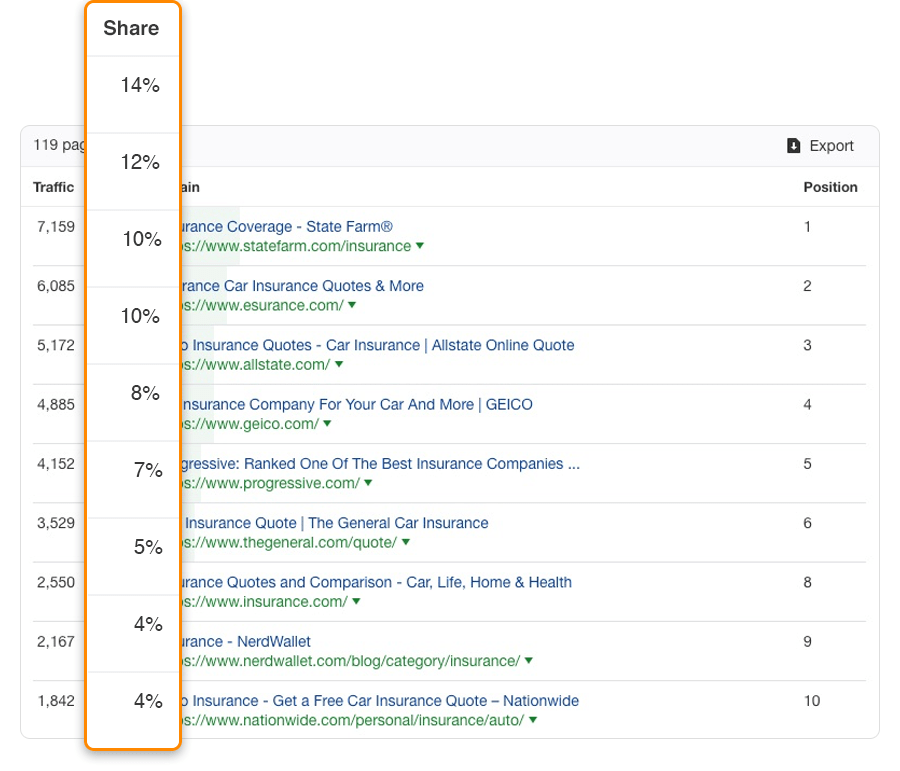The image size is (900, 771).
Task: Open the Allstate Online Quote title link
Action: click(x=378, y=345)
